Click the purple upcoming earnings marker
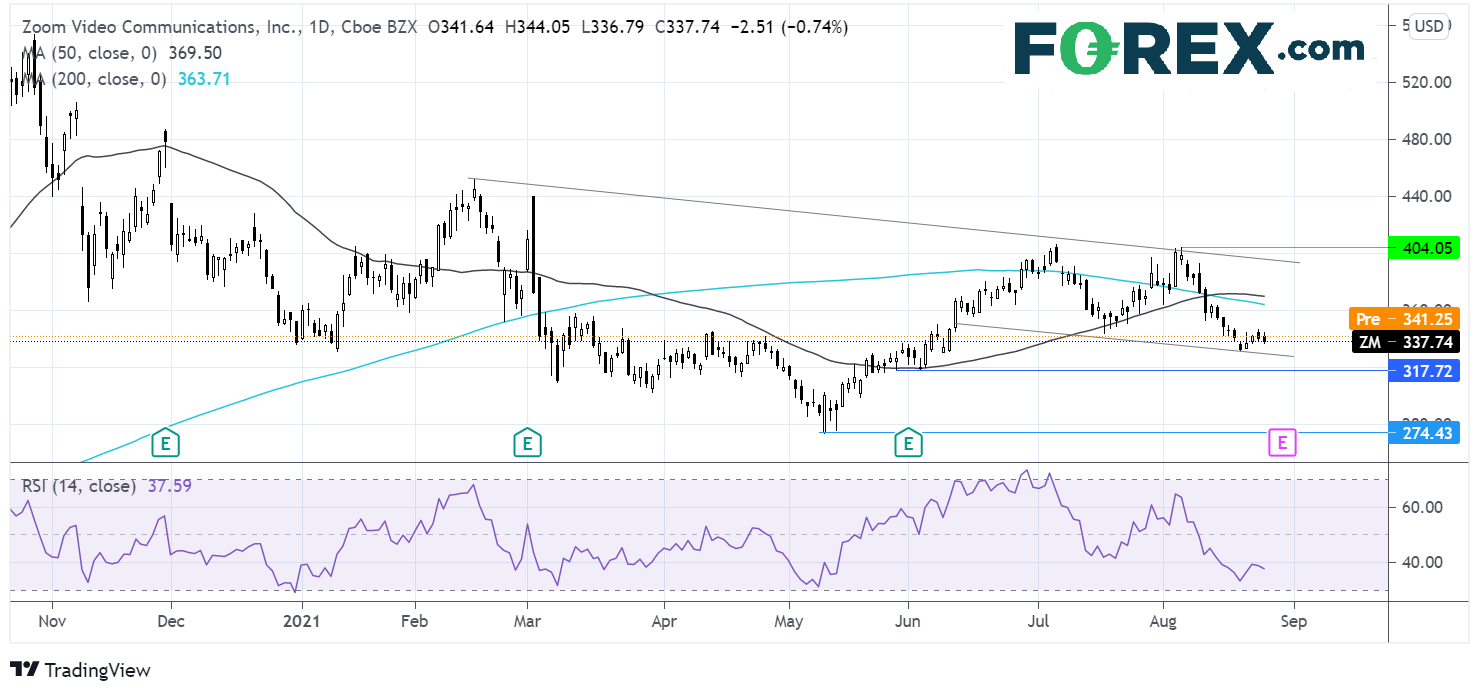 tap(1283, 442)
